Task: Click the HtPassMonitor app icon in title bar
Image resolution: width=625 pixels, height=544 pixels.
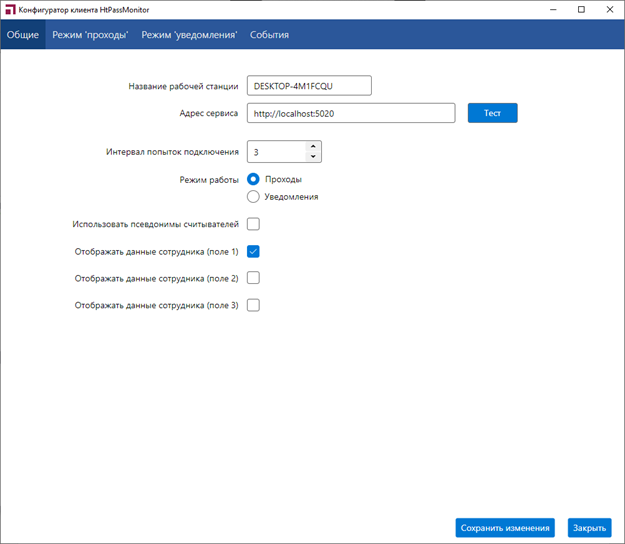Action: (10, 9)
